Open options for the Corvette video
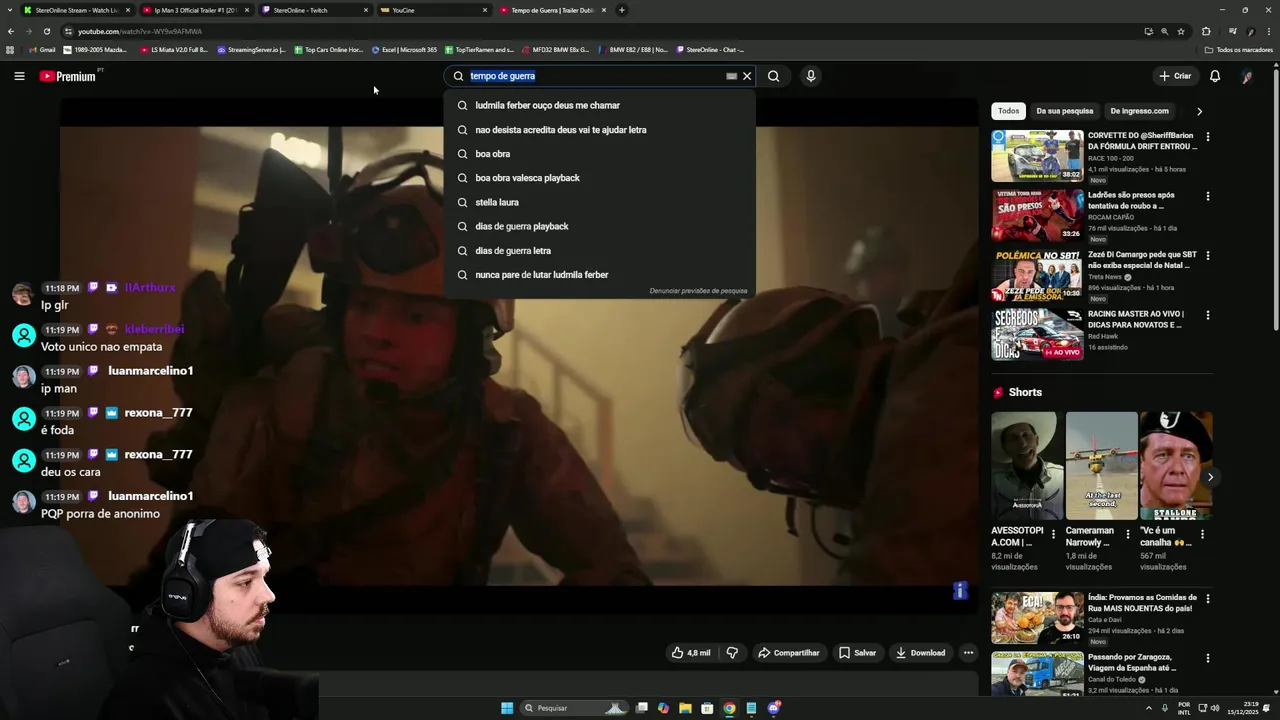The height and width of the screenshot is (720, 1280). point(1207,137)
